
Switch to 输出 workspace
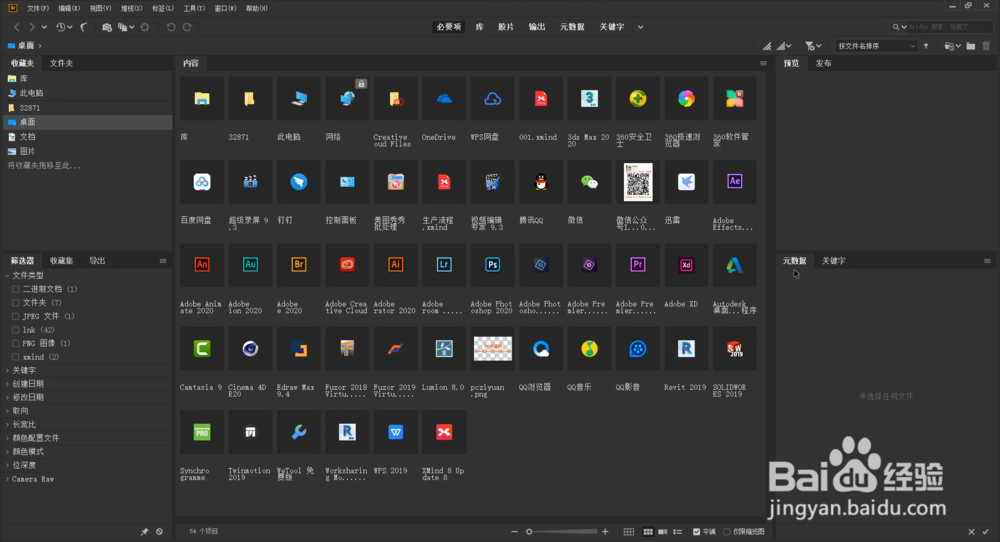537,27
